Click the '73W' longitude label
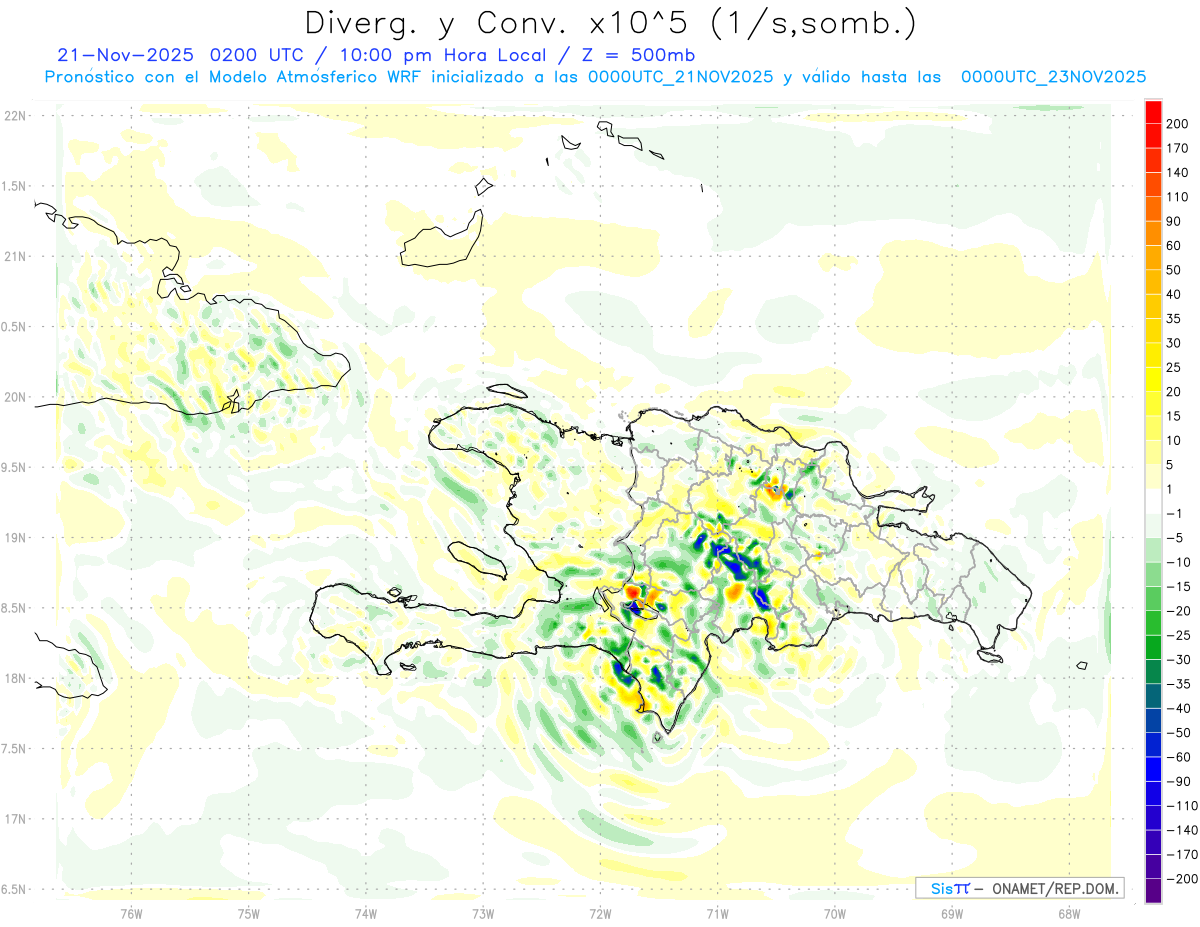Image resolution: width=1200 pixels, height=927 pixels. [483, 913]
